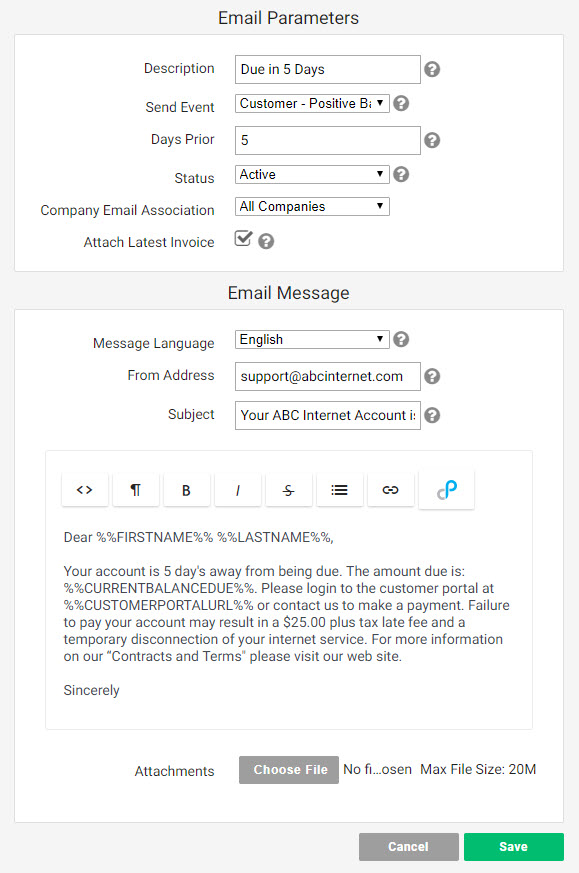Show help for the Send Event field
Screen dimensions: 579x873
pos(401,103)
